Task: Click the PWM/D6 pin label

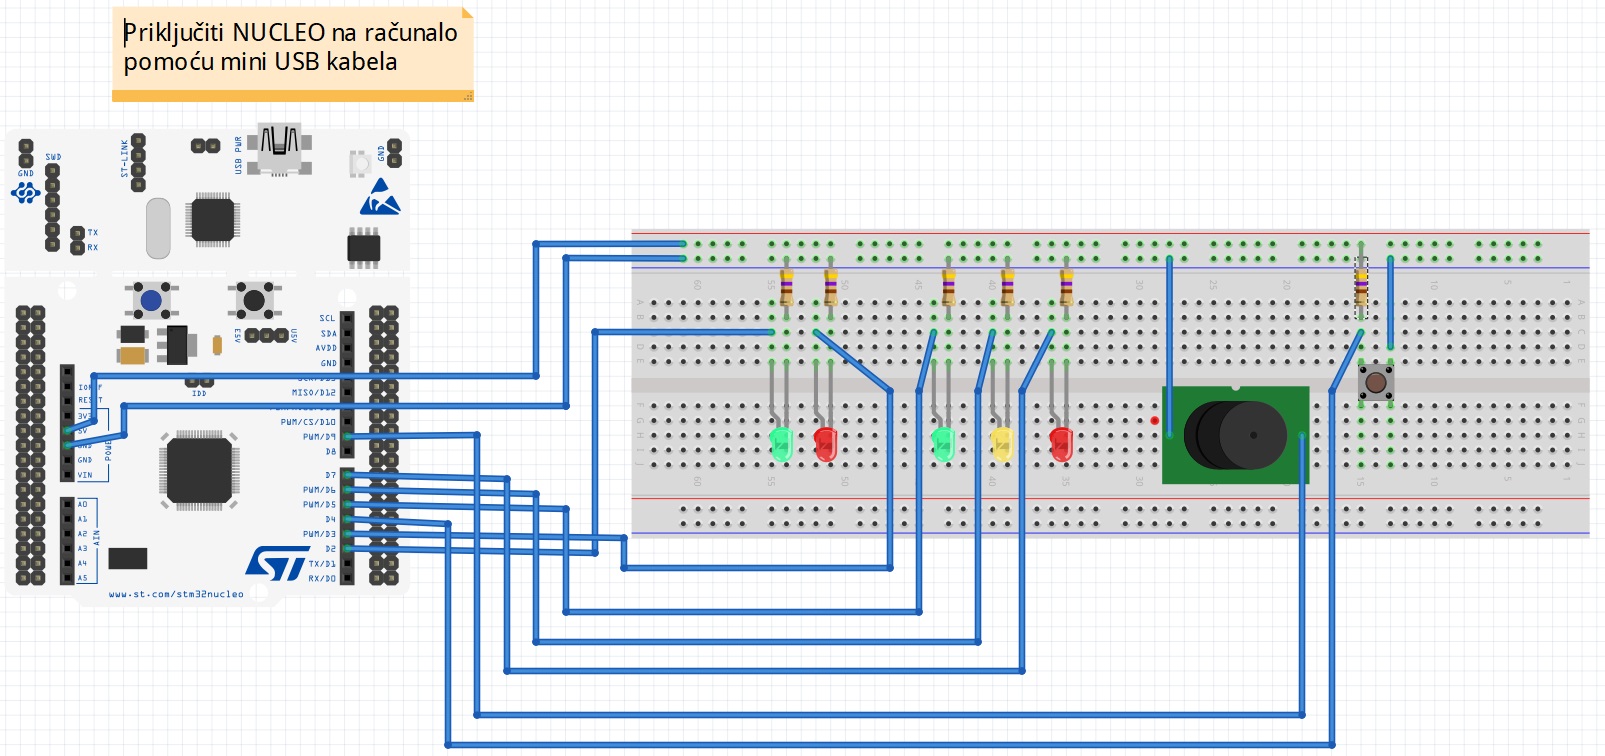Action: click(x=319, y=490)
